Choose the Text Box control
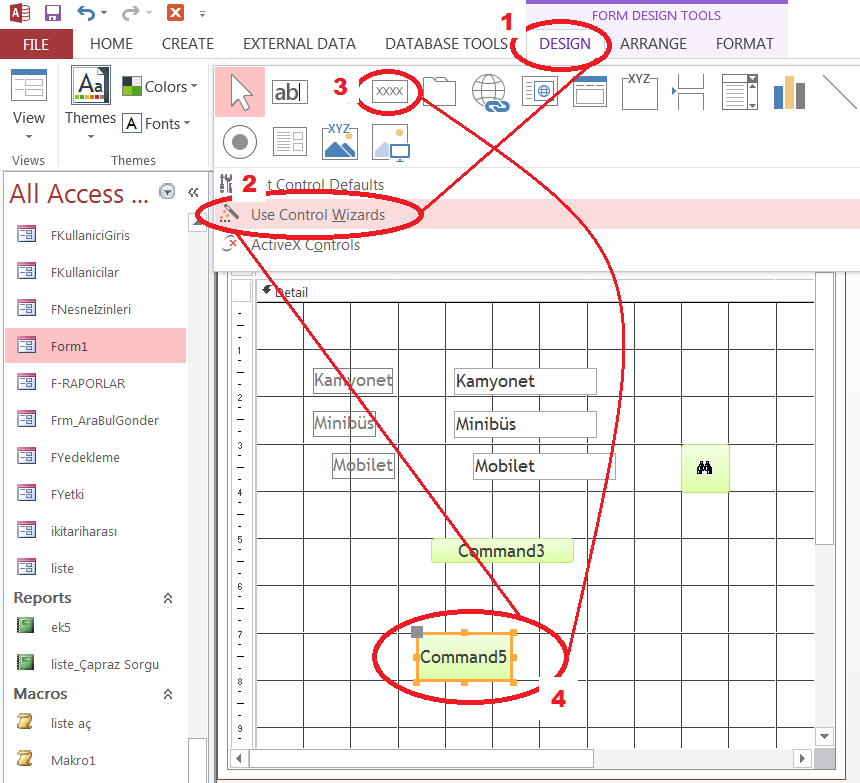The width and height of the screenshot is (860, 783). (x=290, y=92)
